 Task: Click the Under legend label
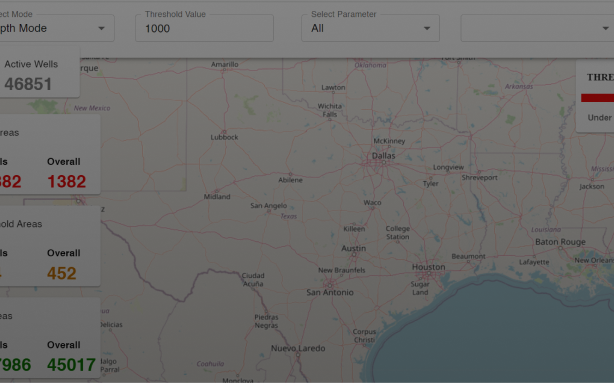(600, 117)
